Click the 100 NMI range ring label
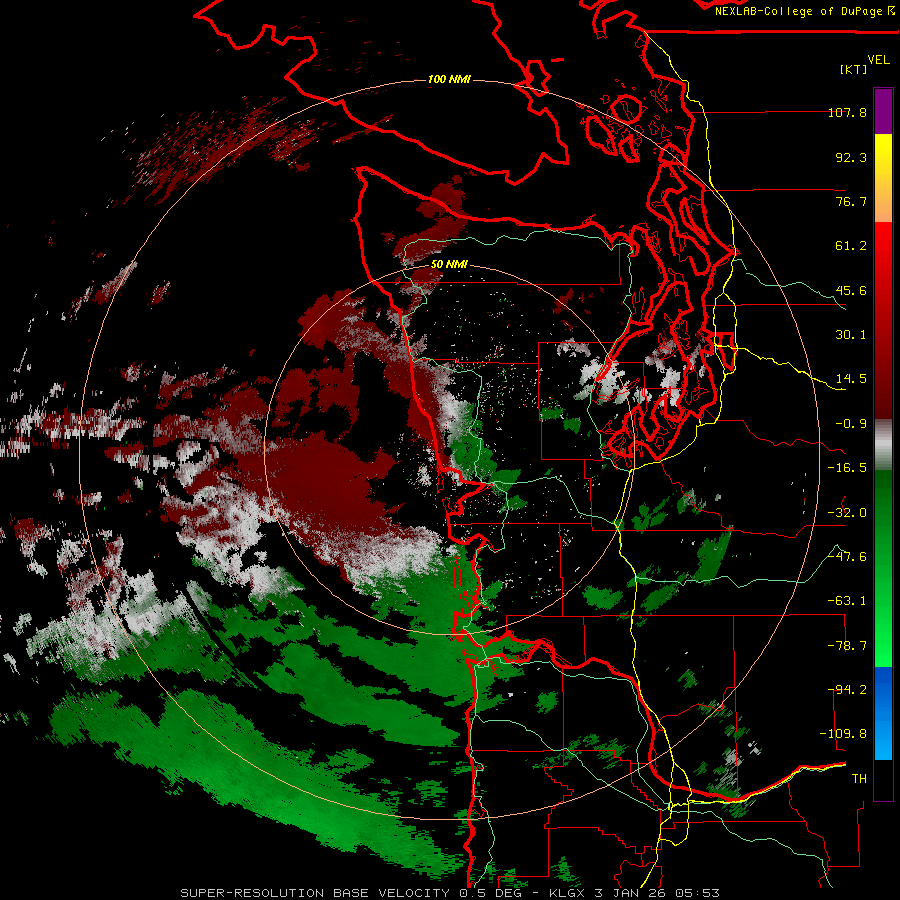Image resolution: width=900 pixels, height=900 pixels. tap(449, 79)
